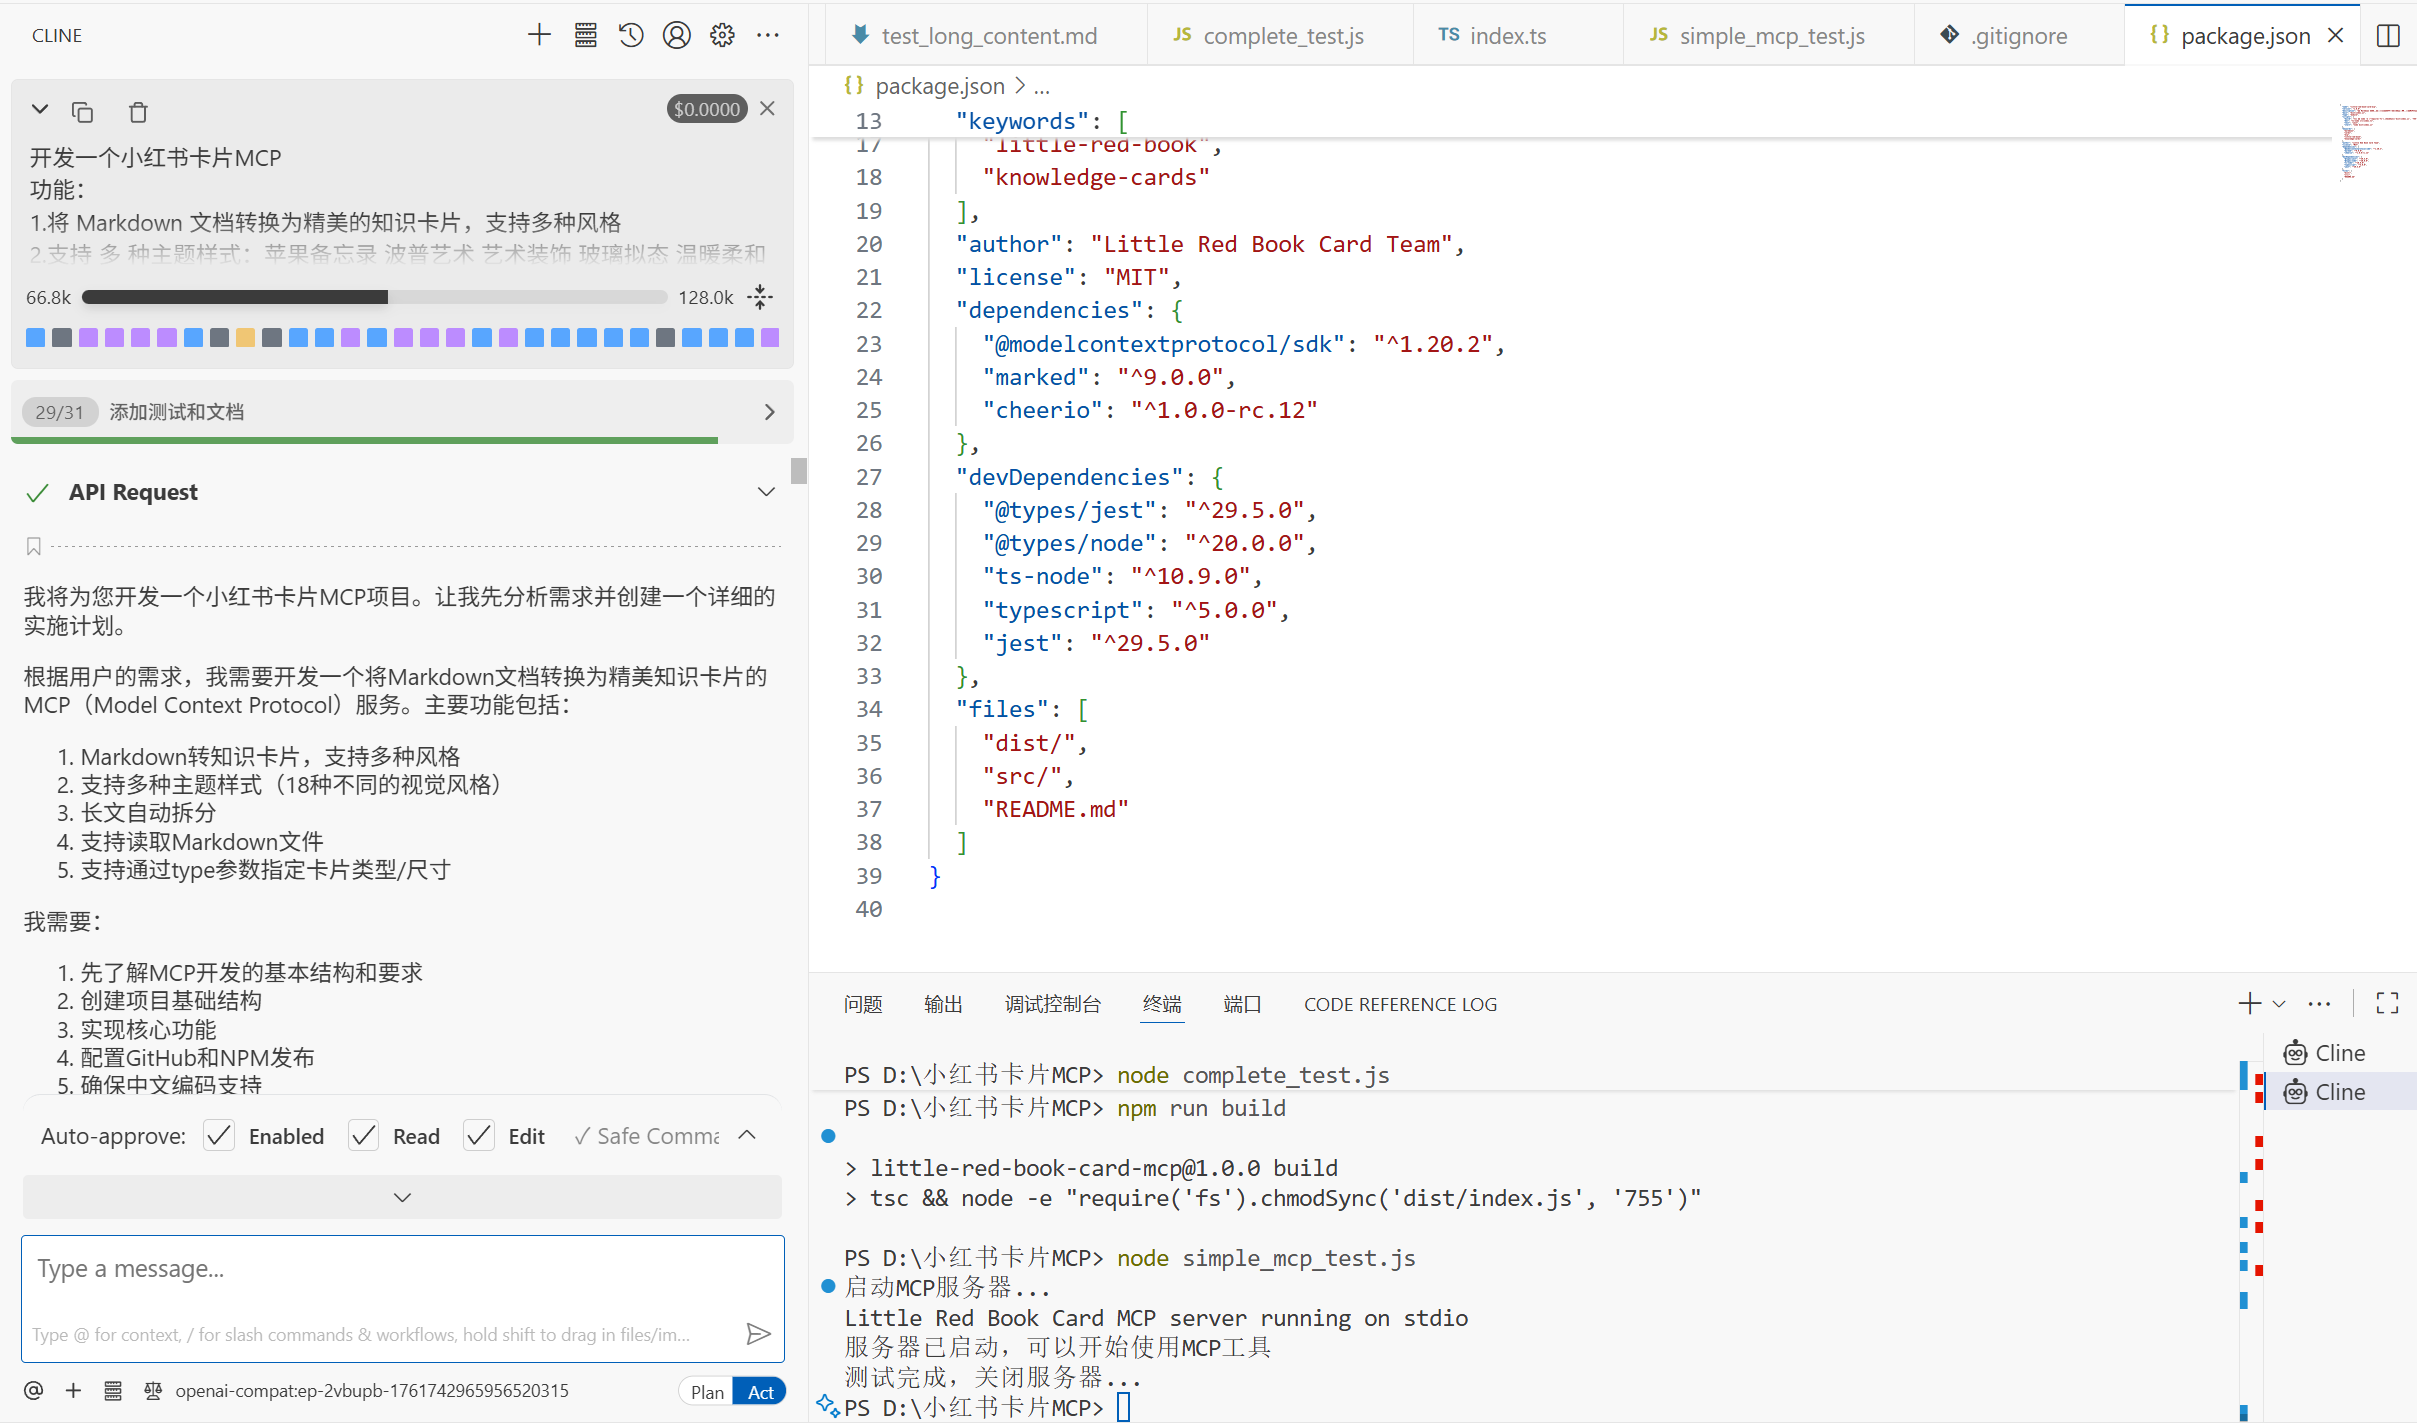This screenshot has height=1423, width=2417.
Task: Expand the API Request section chevron
Action: 766,492
